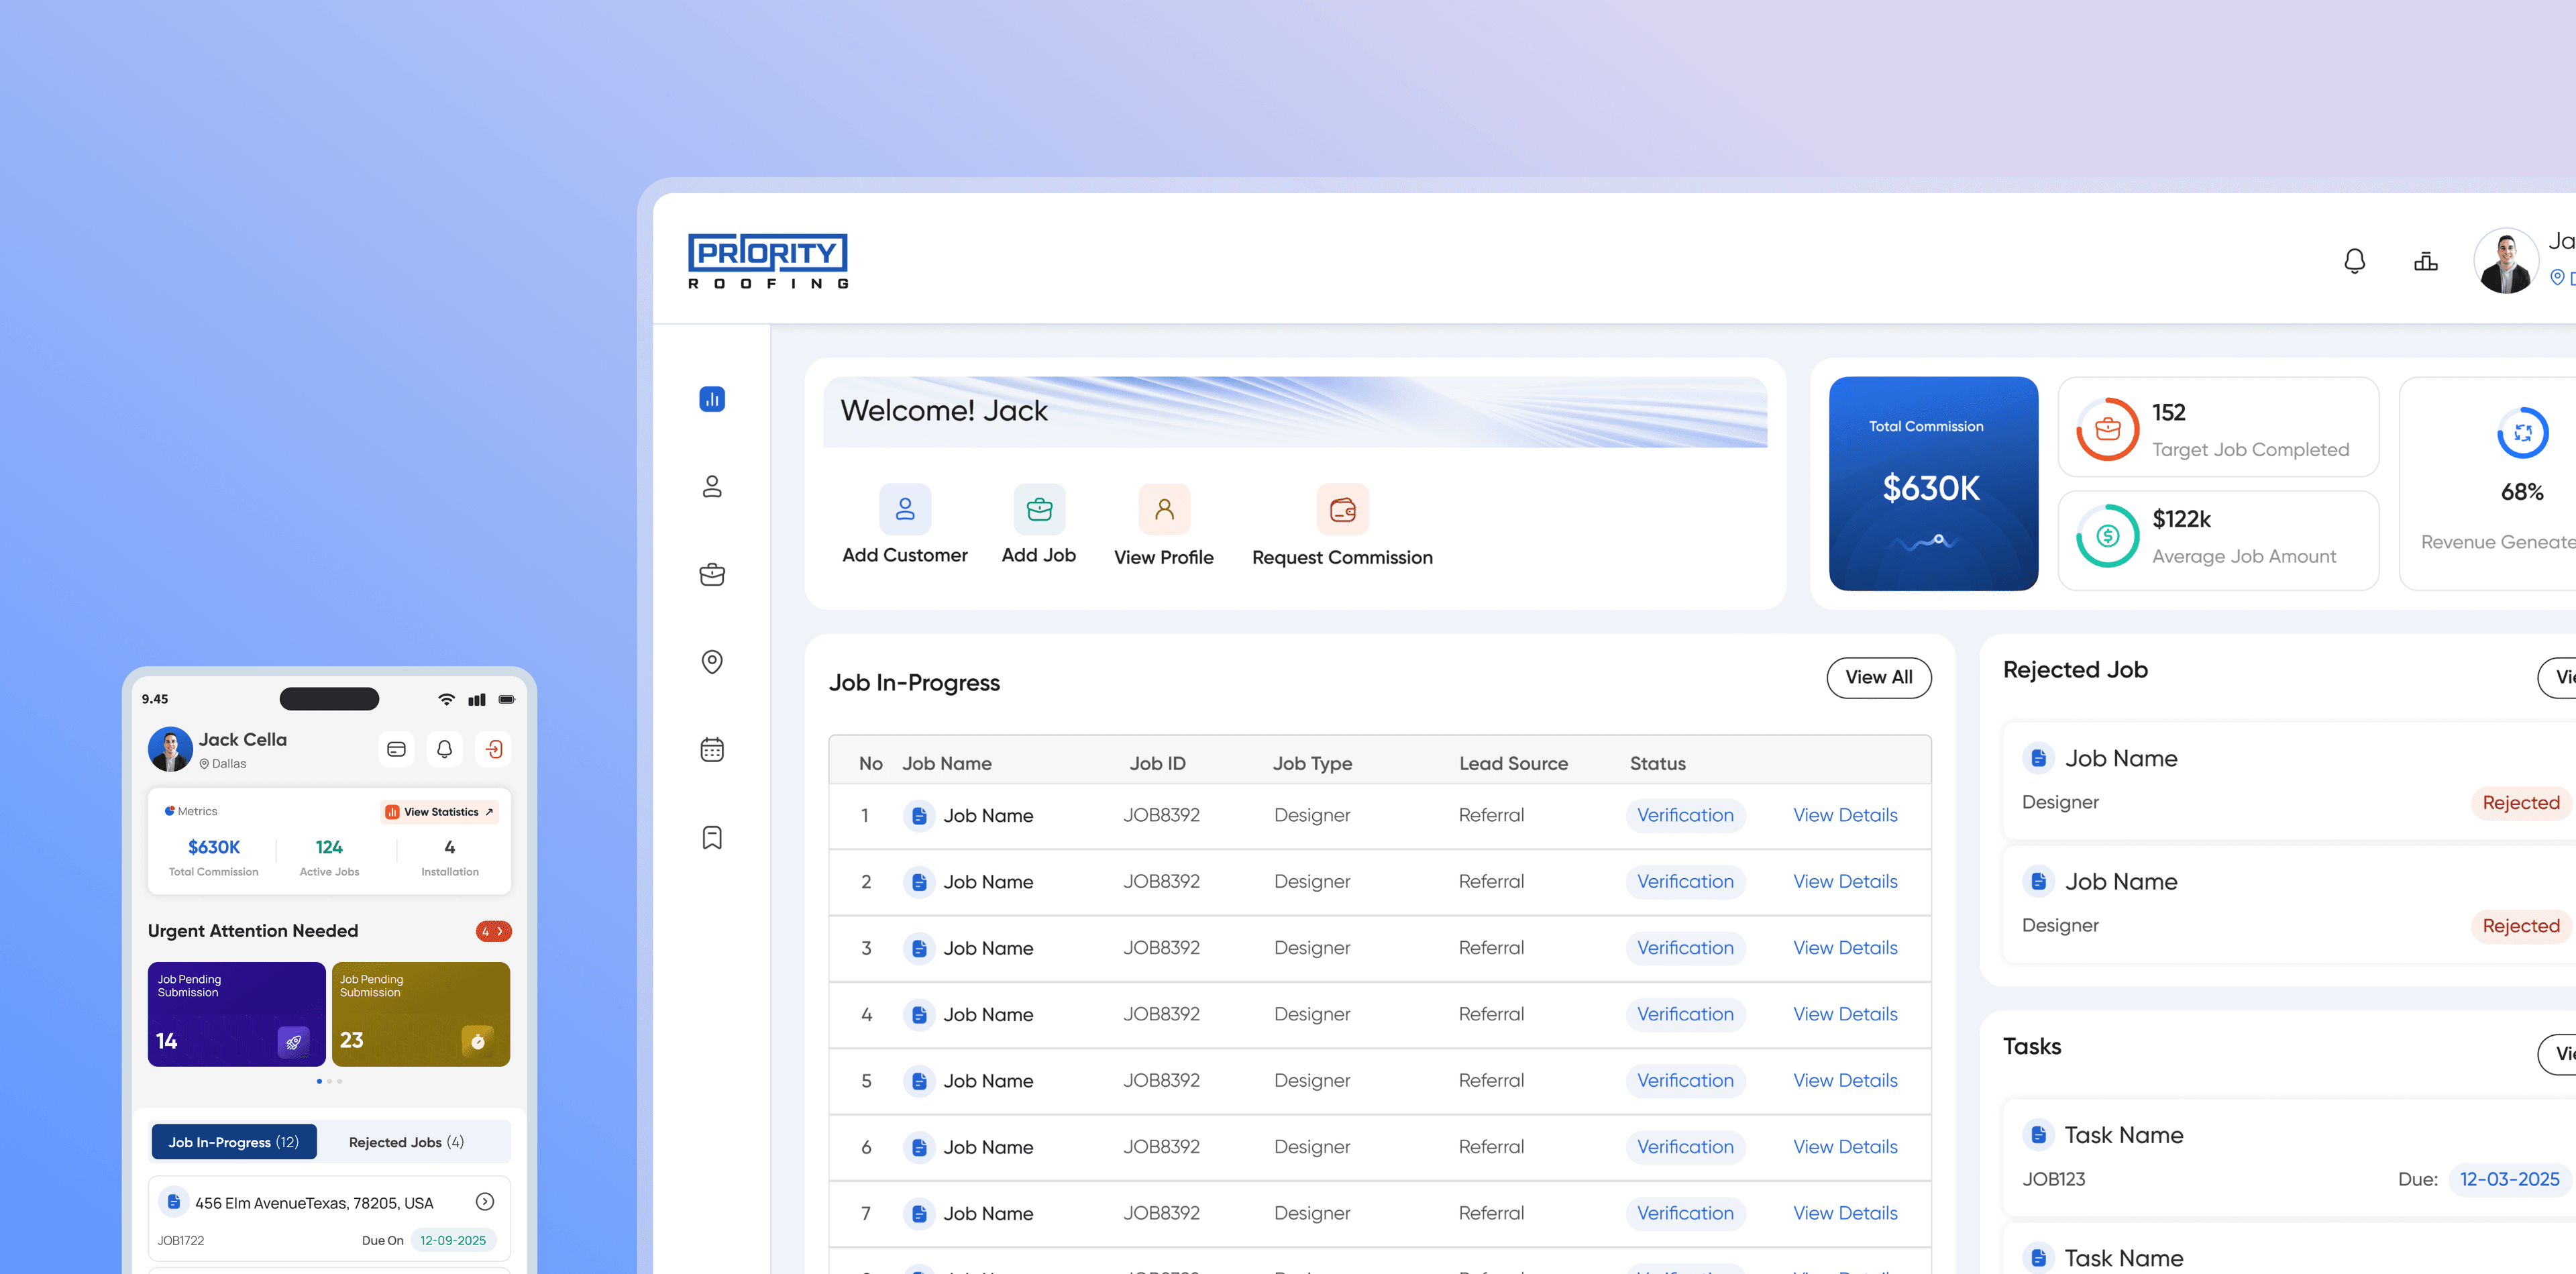Click the notification bell in desktop header

click(2354, 261)
